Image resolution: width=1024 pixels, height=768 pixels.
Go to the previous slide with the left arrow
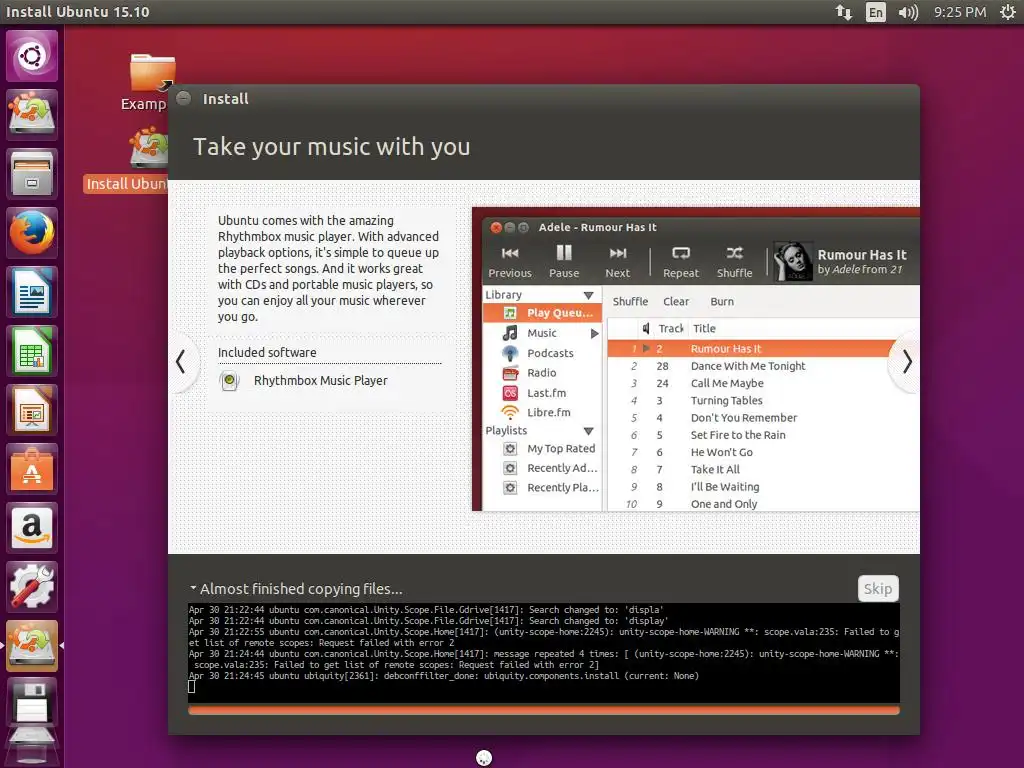pyautogui.click(x=181, y=361)
